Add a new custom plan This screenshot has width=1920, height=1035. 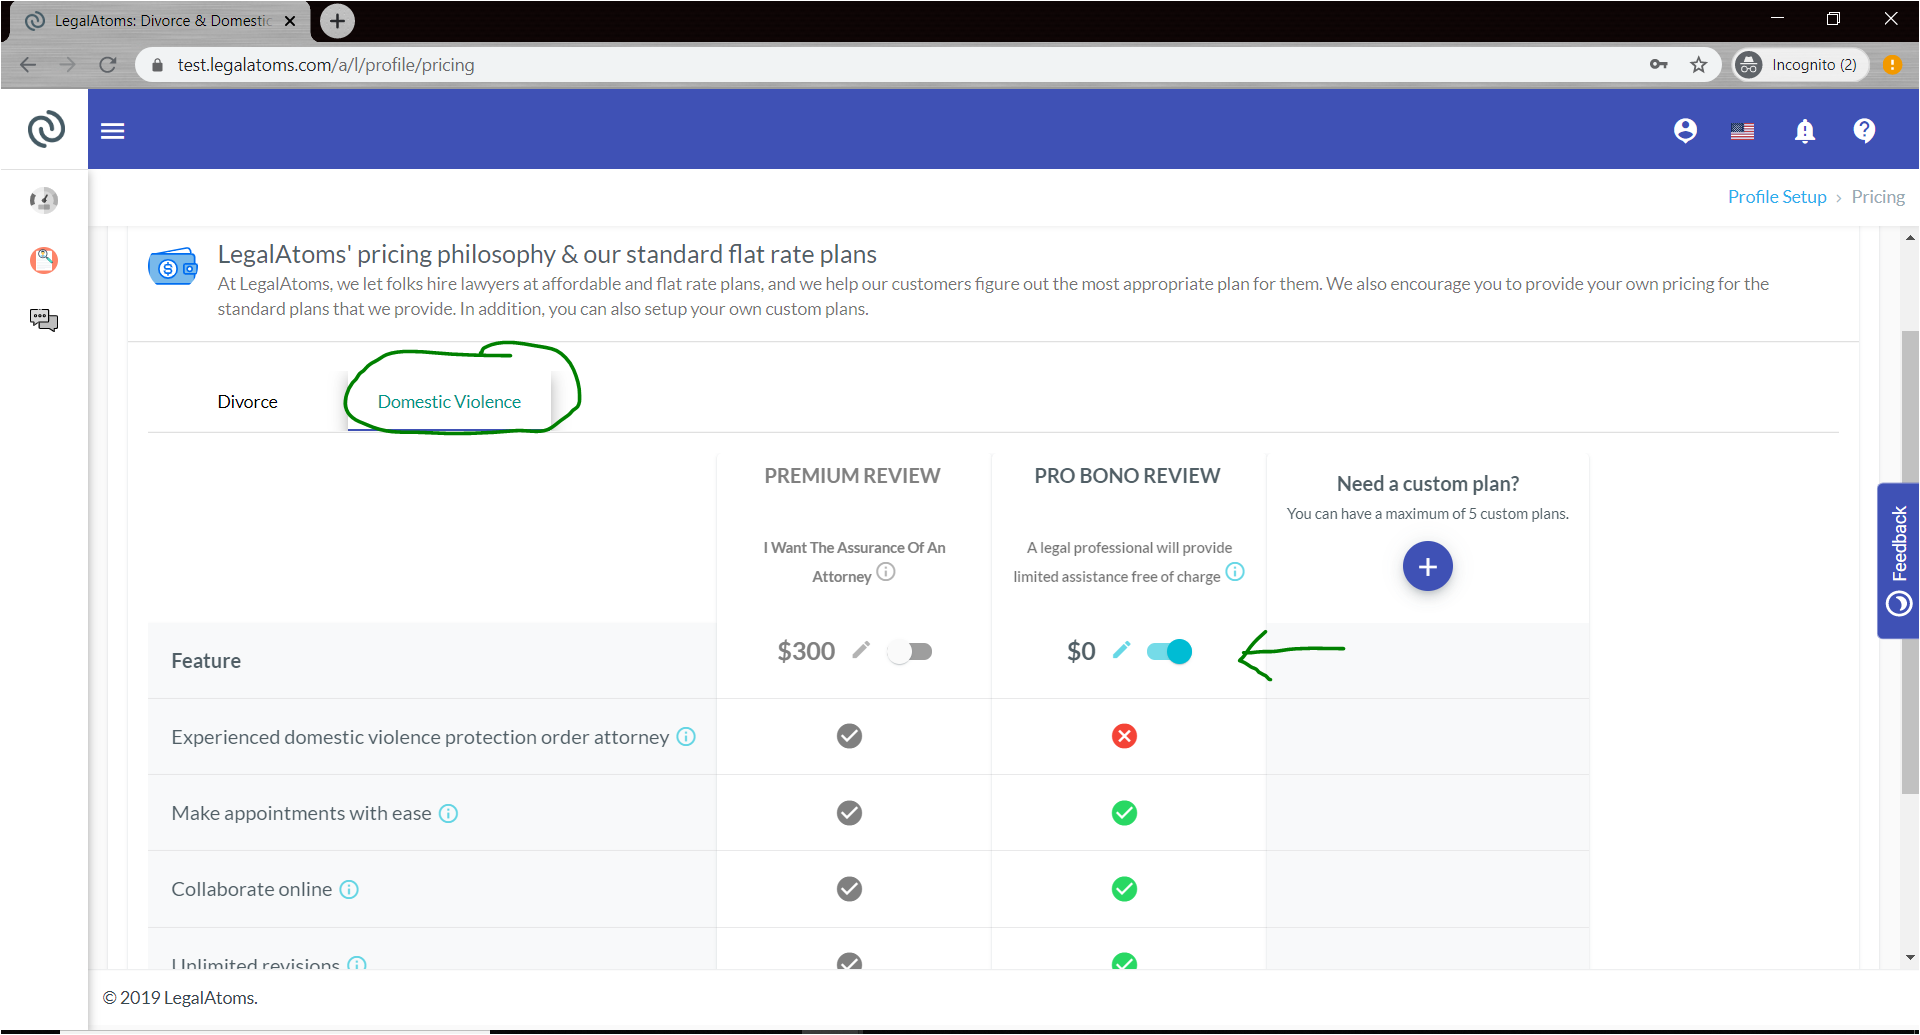click(x=1427, y=566)
